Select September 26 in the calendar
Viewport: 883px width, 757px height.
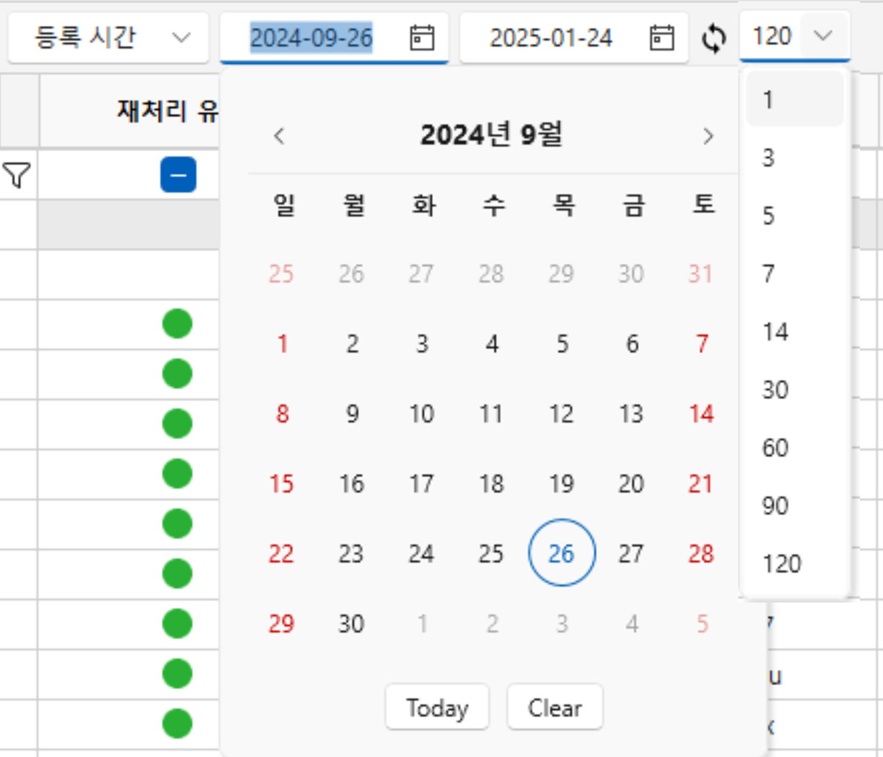pos(561,554)
